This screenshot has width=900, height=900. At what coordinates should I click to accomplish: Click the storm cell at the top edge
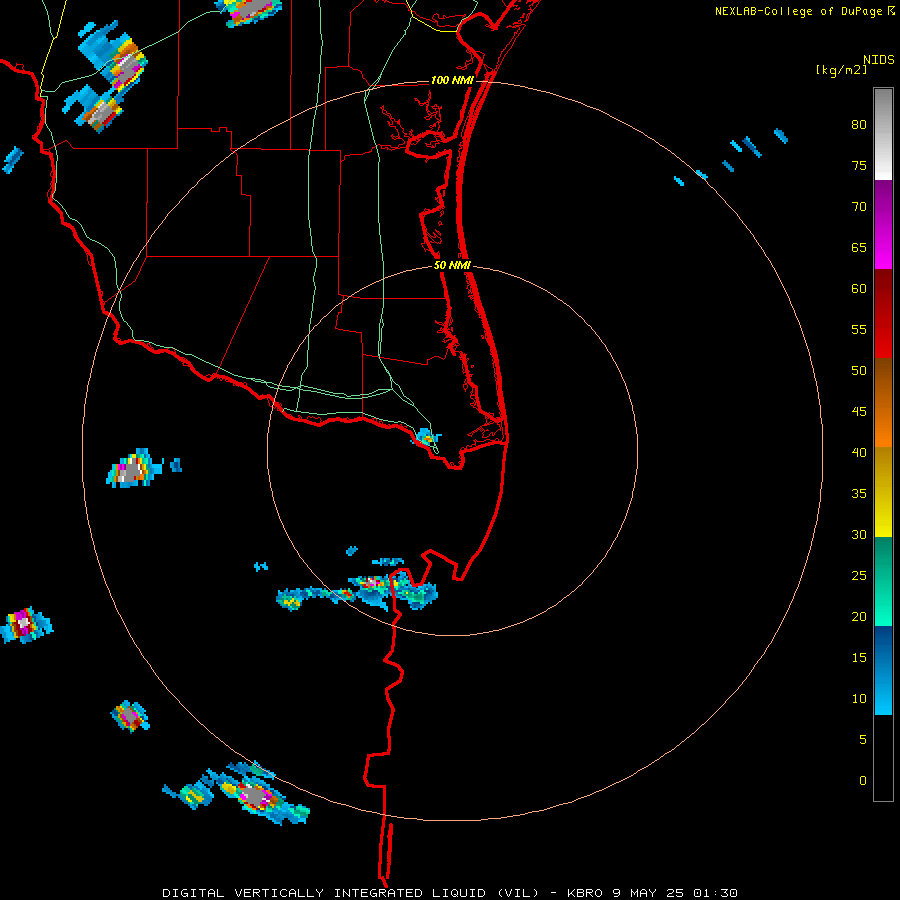click(249, 13)
